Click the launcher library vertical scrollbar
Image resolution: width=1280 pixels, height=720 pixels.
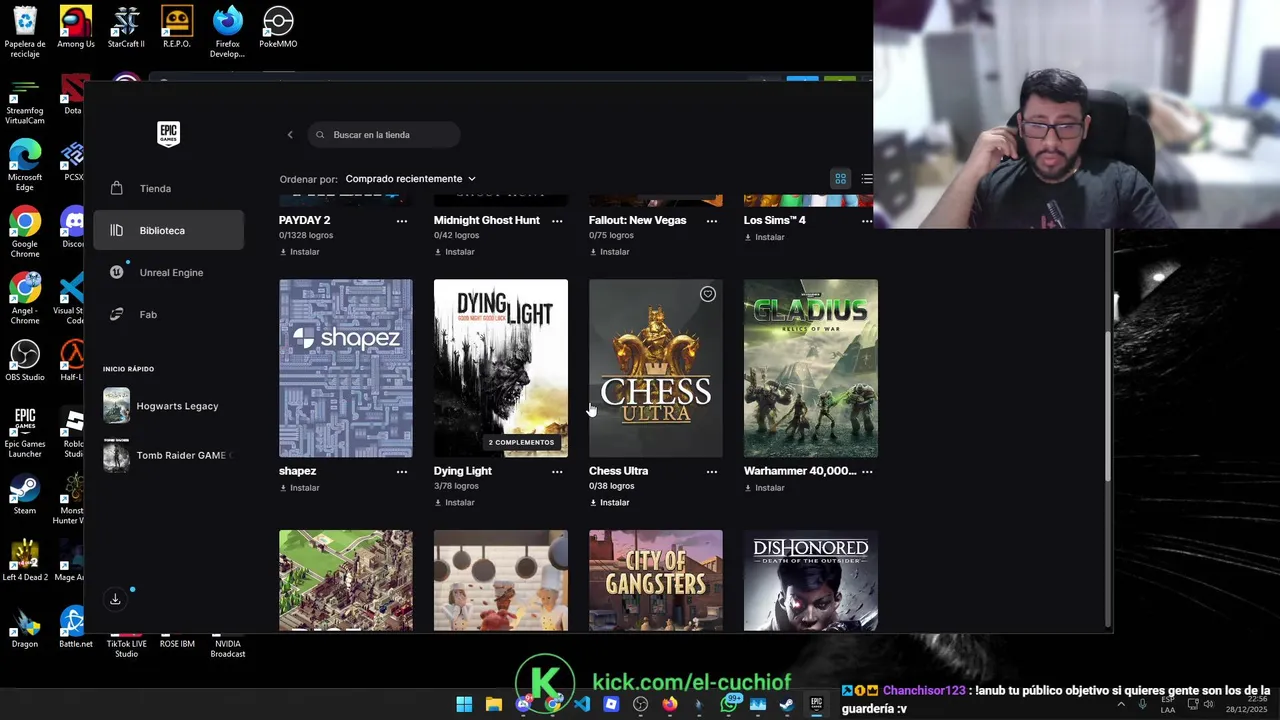[1107, 405]
